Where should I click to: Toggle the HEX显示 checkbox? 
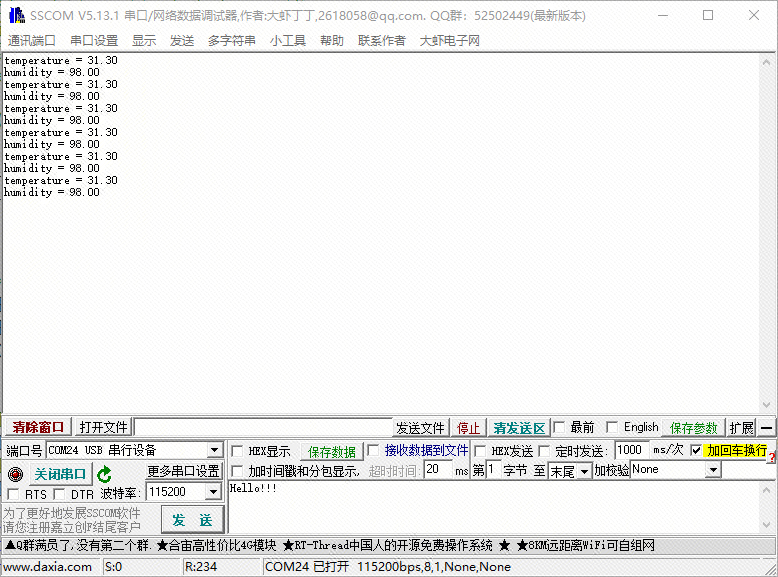(x=237, y=451)
